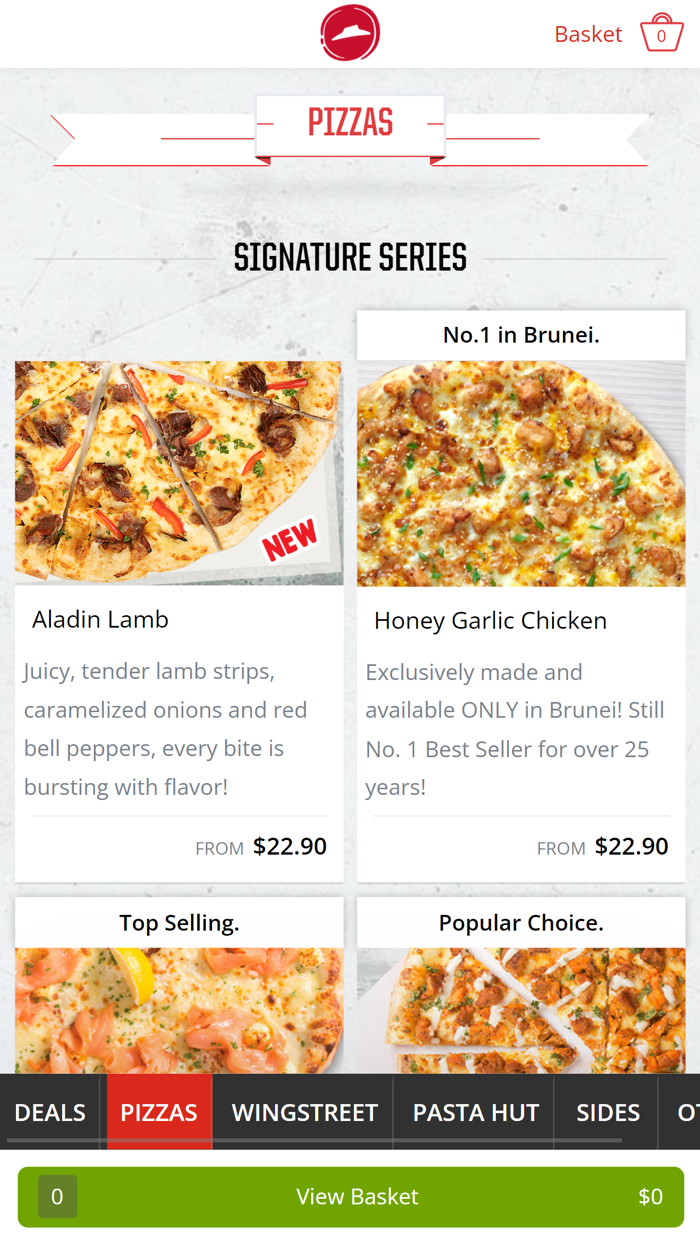Click the Pizza Hut logo
The height and width of the screenshot is (1244, 700).
coord(349,32)
